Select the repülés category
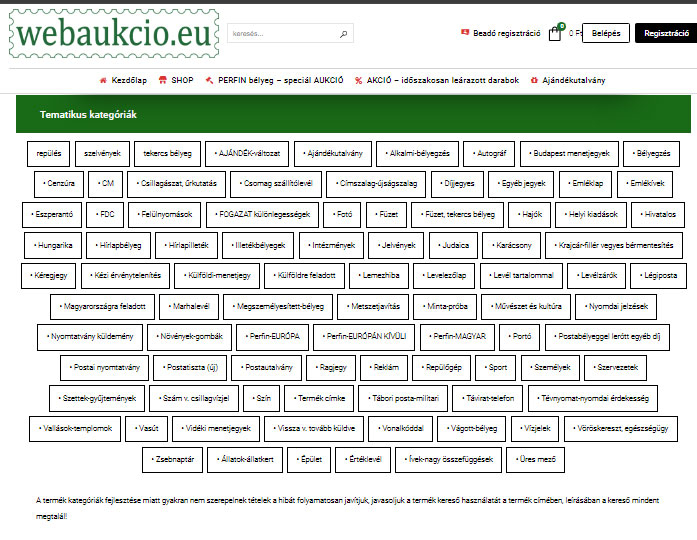The height and width of the screenshot is (540, 697). pos(48,154)
